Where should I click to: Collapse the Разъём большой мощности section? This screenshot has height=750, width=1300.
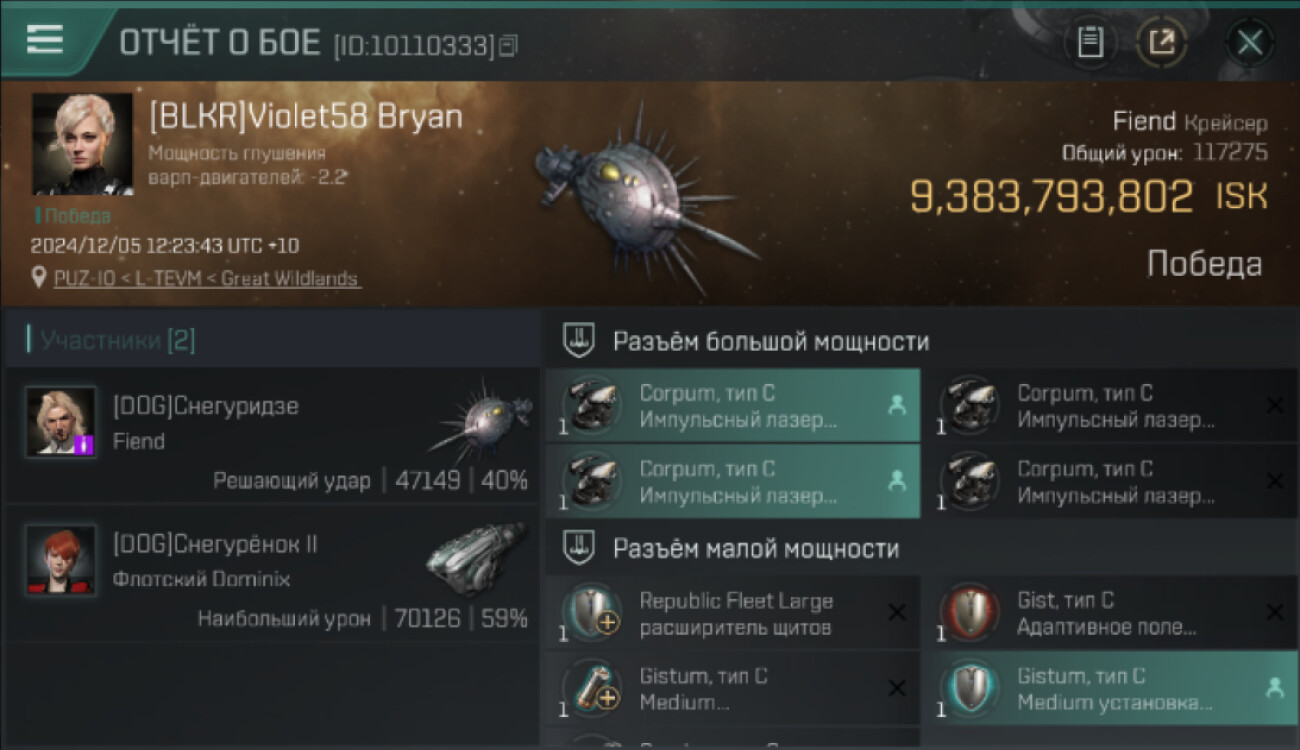point(579,341)
